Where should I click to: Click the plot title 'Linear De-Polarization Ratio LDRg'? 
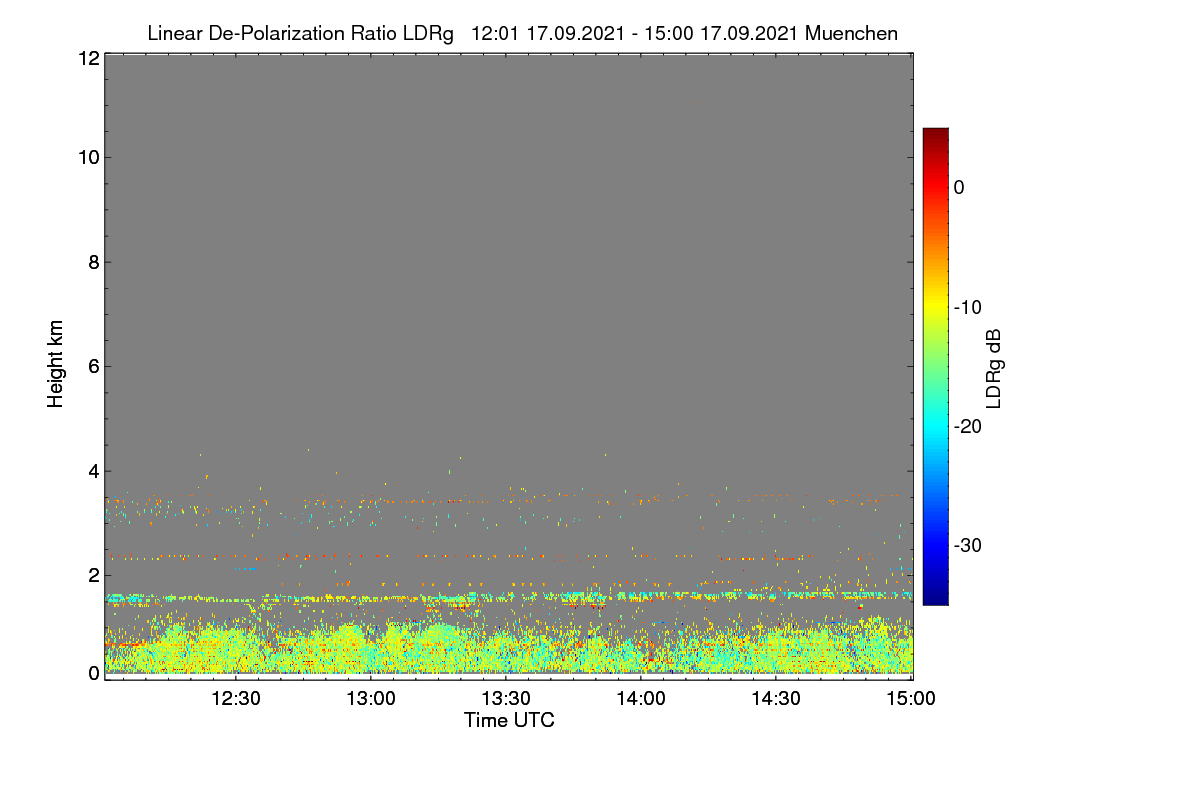click(x=301, y=34)
